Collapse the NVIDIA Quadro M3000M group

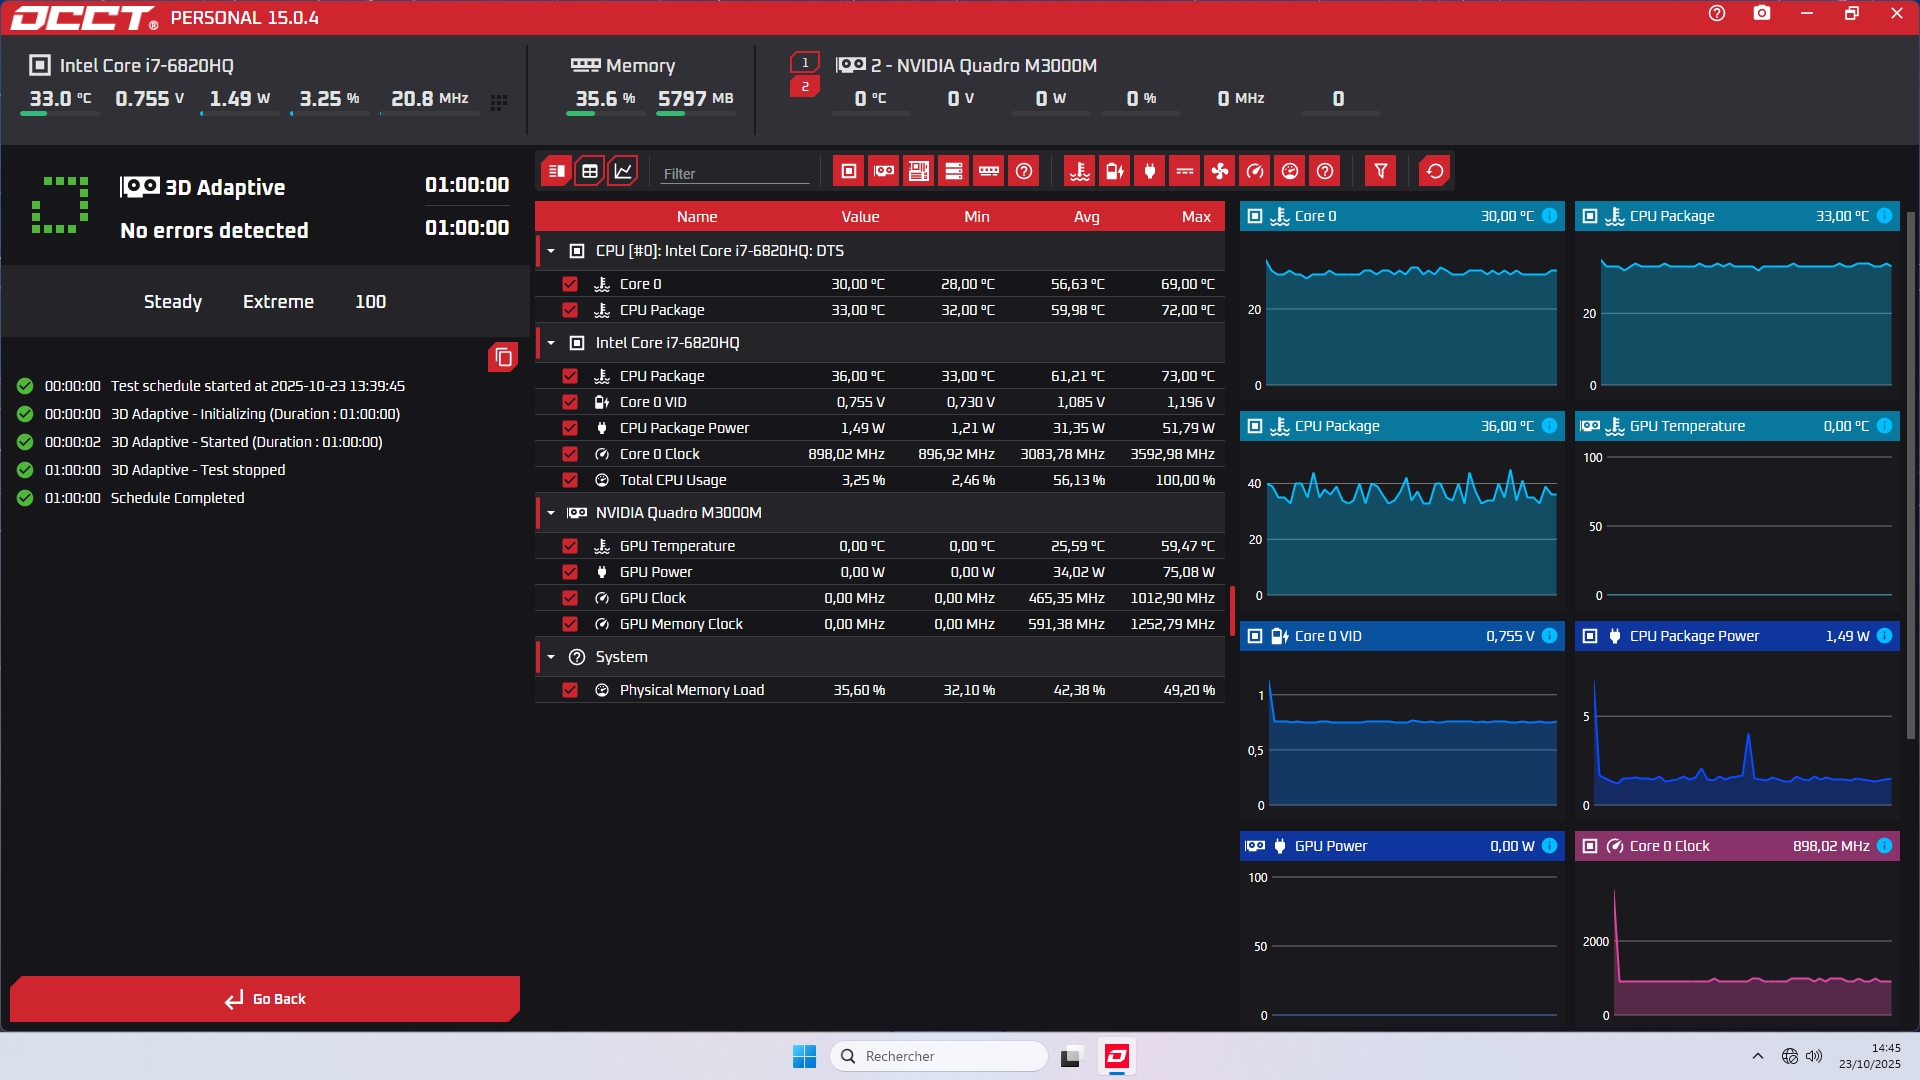551,513
